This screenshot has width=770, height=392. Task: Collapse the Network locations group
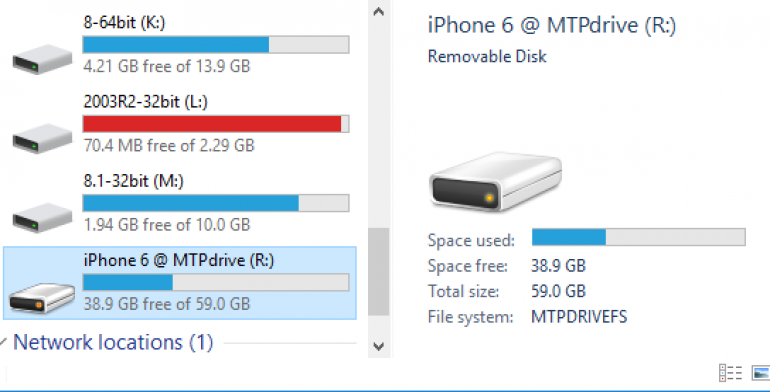pyautogui.click(x=4, y=342)
